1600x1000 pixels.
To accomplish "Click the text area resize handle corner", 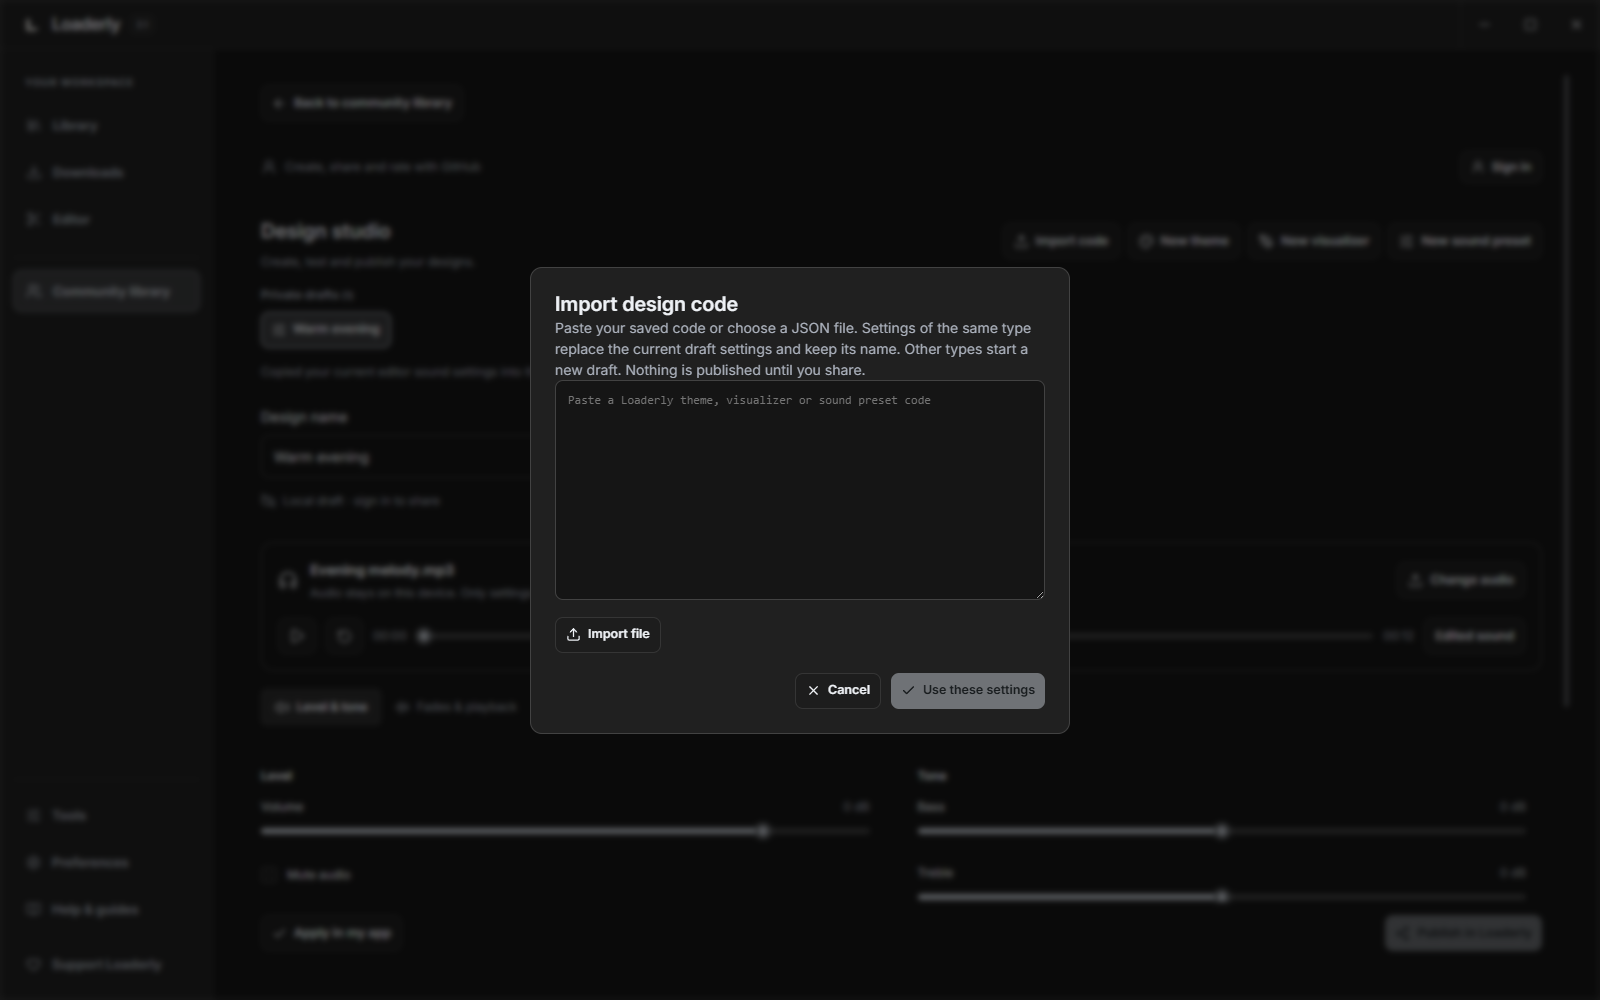I will (x=1039, y=594).
